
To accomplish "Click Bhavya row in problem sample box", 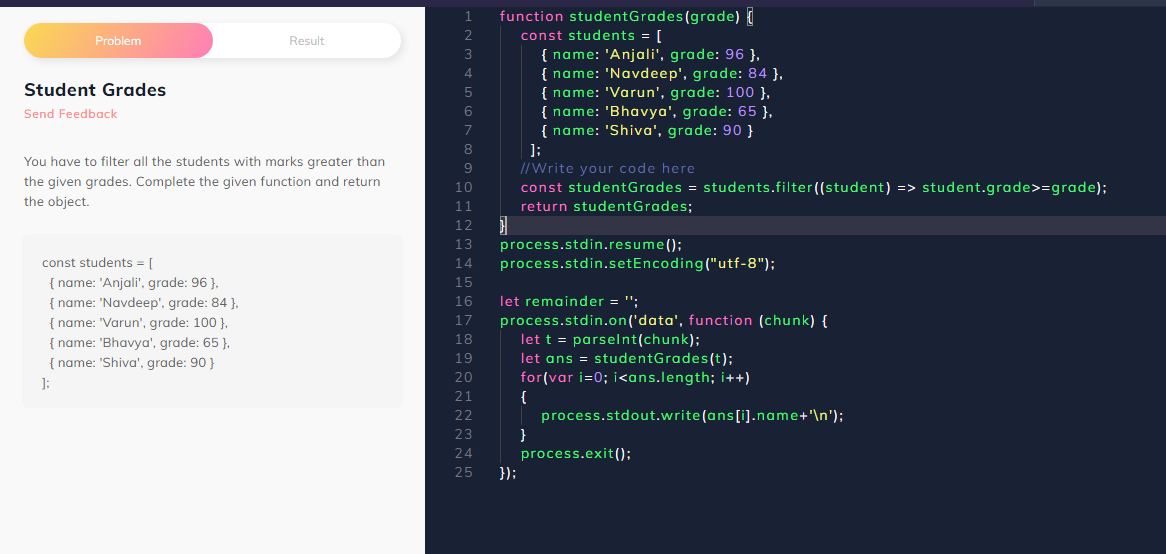I will click(140, 343).
